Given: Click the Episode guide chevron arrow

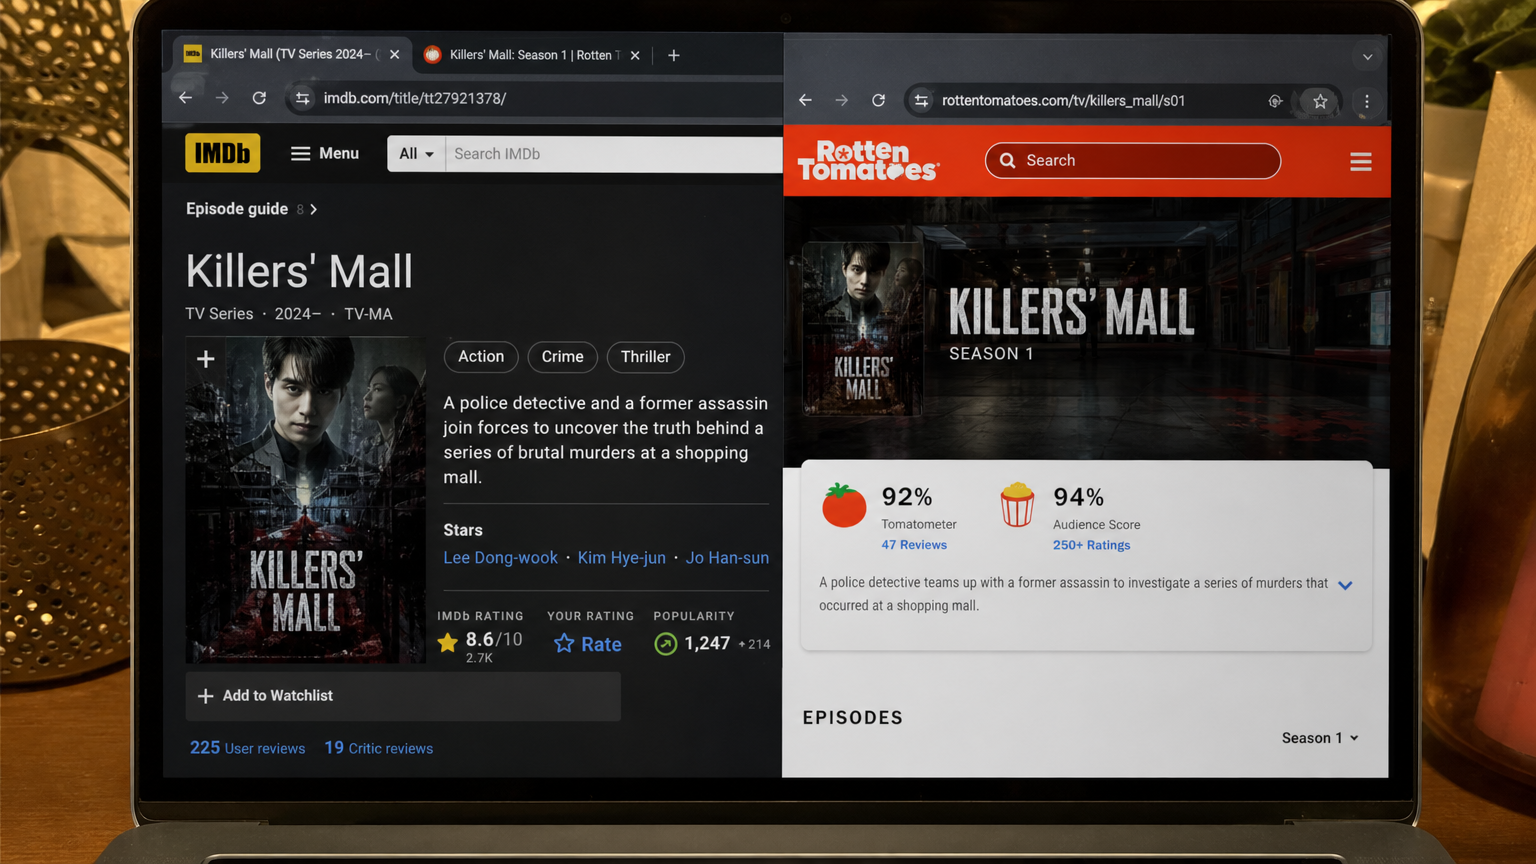Looking at the screenshot, I should tap(314, 209).
